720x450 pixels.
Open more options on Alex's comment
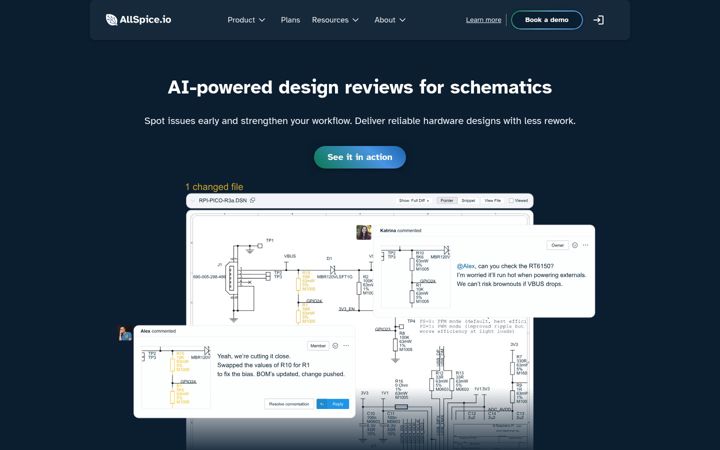pyautogui.click(x=346, y=346)
